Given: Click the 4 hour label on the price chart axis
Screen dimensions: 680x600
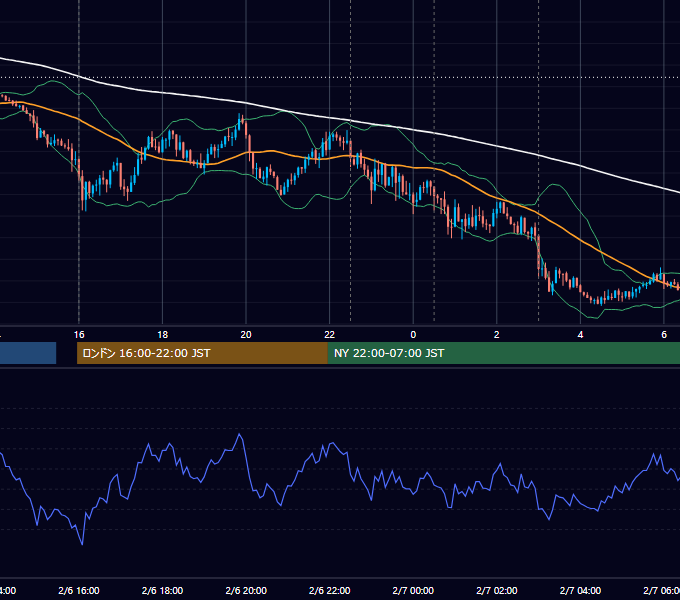Looking at the screenshot, I should click(x=580, y=335).
